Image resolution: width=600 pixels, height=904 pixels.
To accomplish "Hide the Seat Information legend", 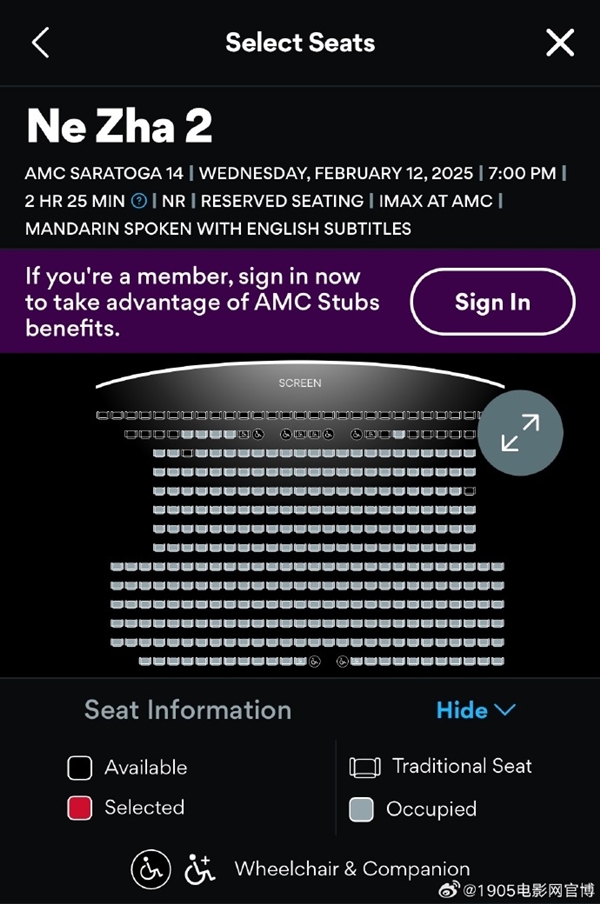I will pyautogui.click(x=462, y=710).
